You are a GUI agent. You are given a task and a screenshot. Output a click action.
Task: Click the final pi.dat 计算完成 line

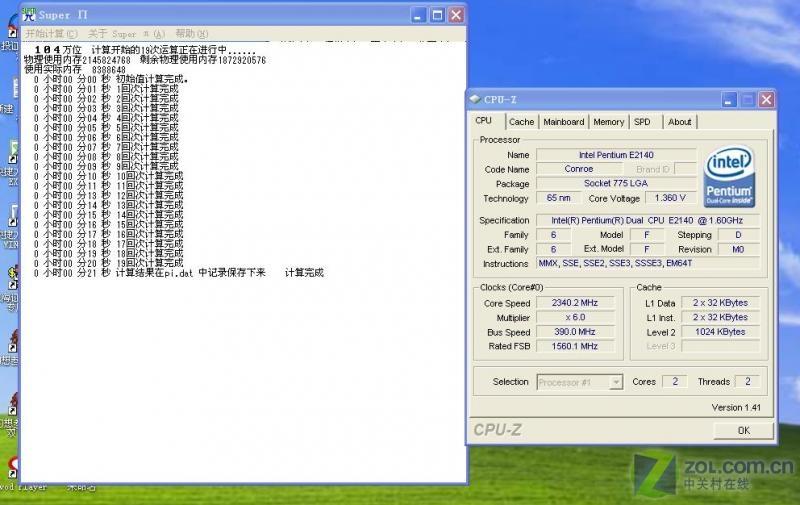point(179,273)
